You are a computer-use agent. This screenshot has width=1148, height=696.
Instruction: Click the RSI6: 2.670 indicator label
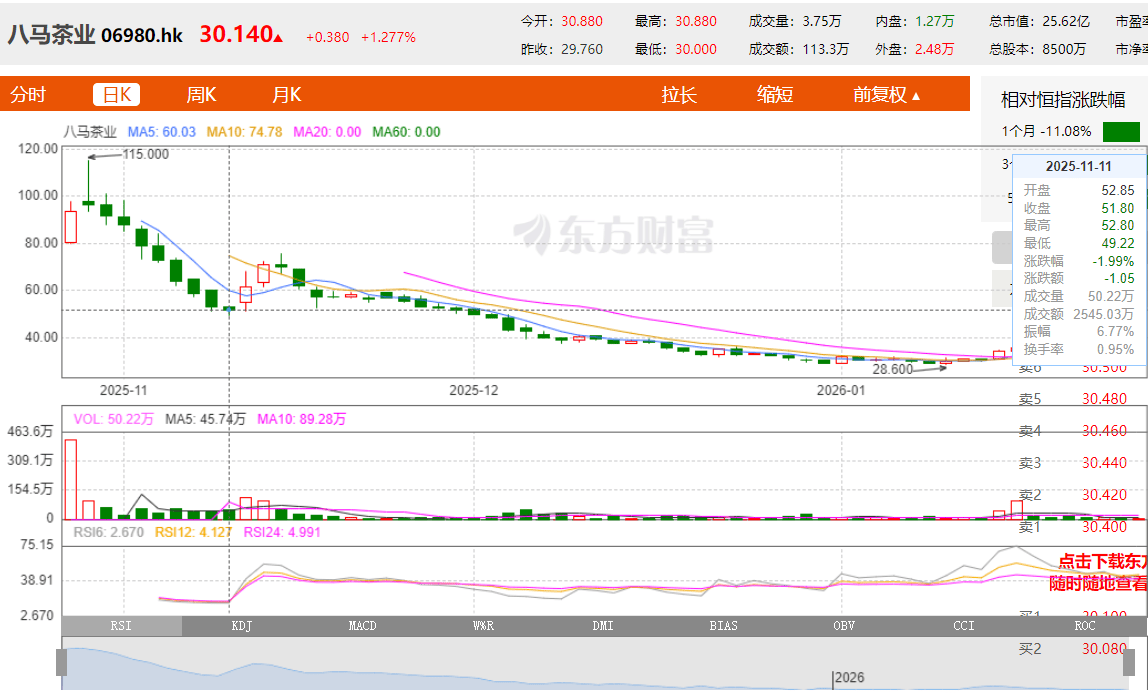(x=108, y=532)
